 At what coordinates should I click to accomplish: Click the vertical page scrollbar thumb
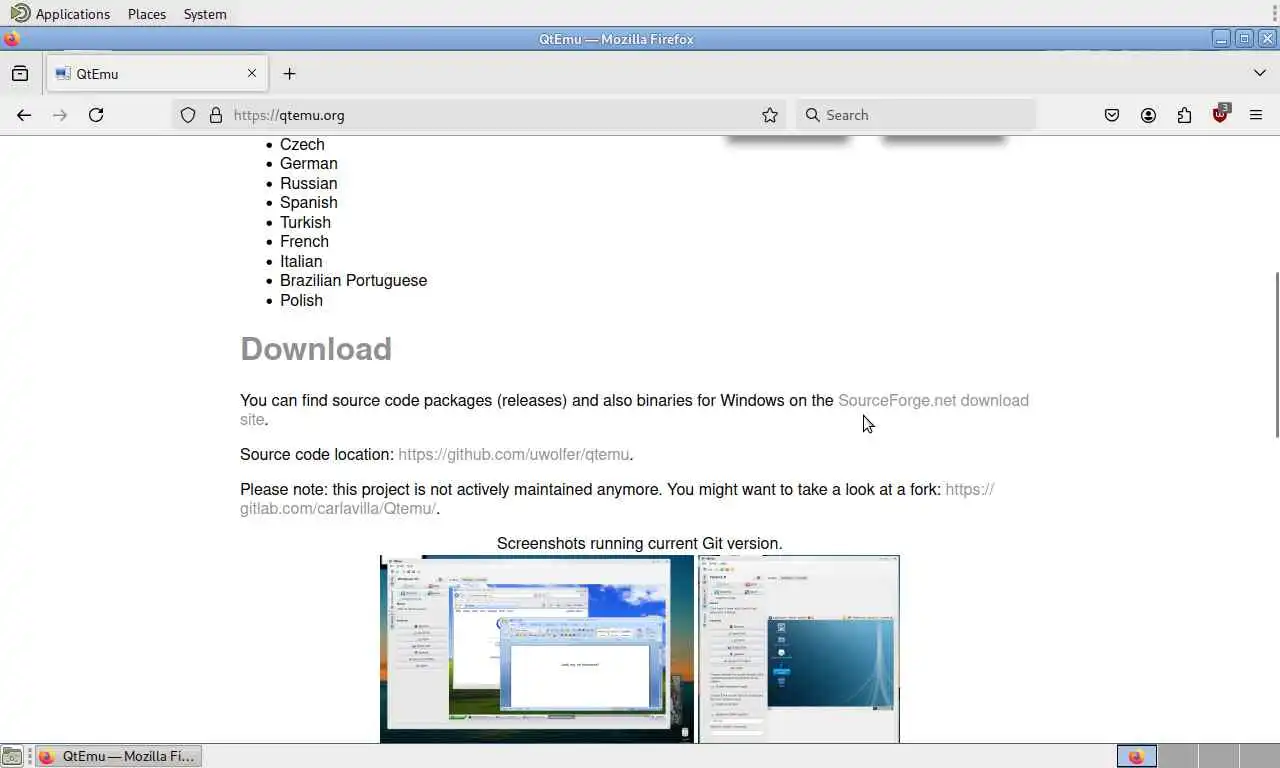(1276, 354)
